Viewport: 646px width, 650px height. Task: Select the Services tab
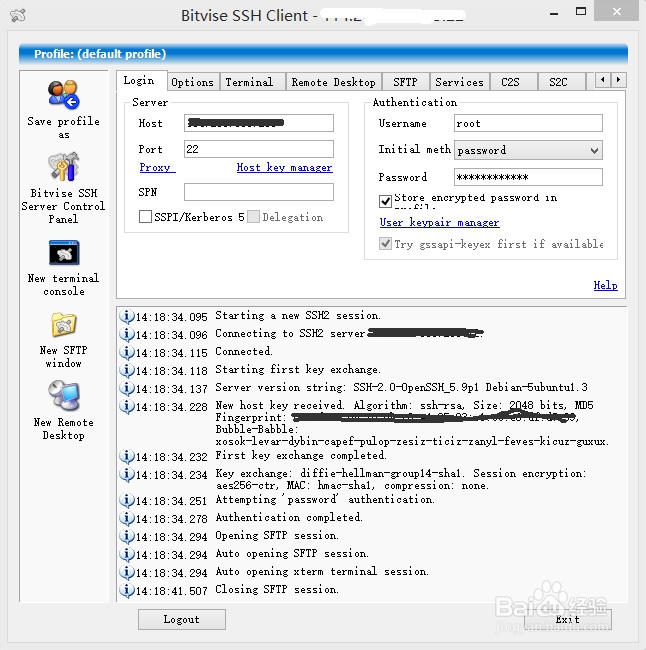[x=459, y=82]
